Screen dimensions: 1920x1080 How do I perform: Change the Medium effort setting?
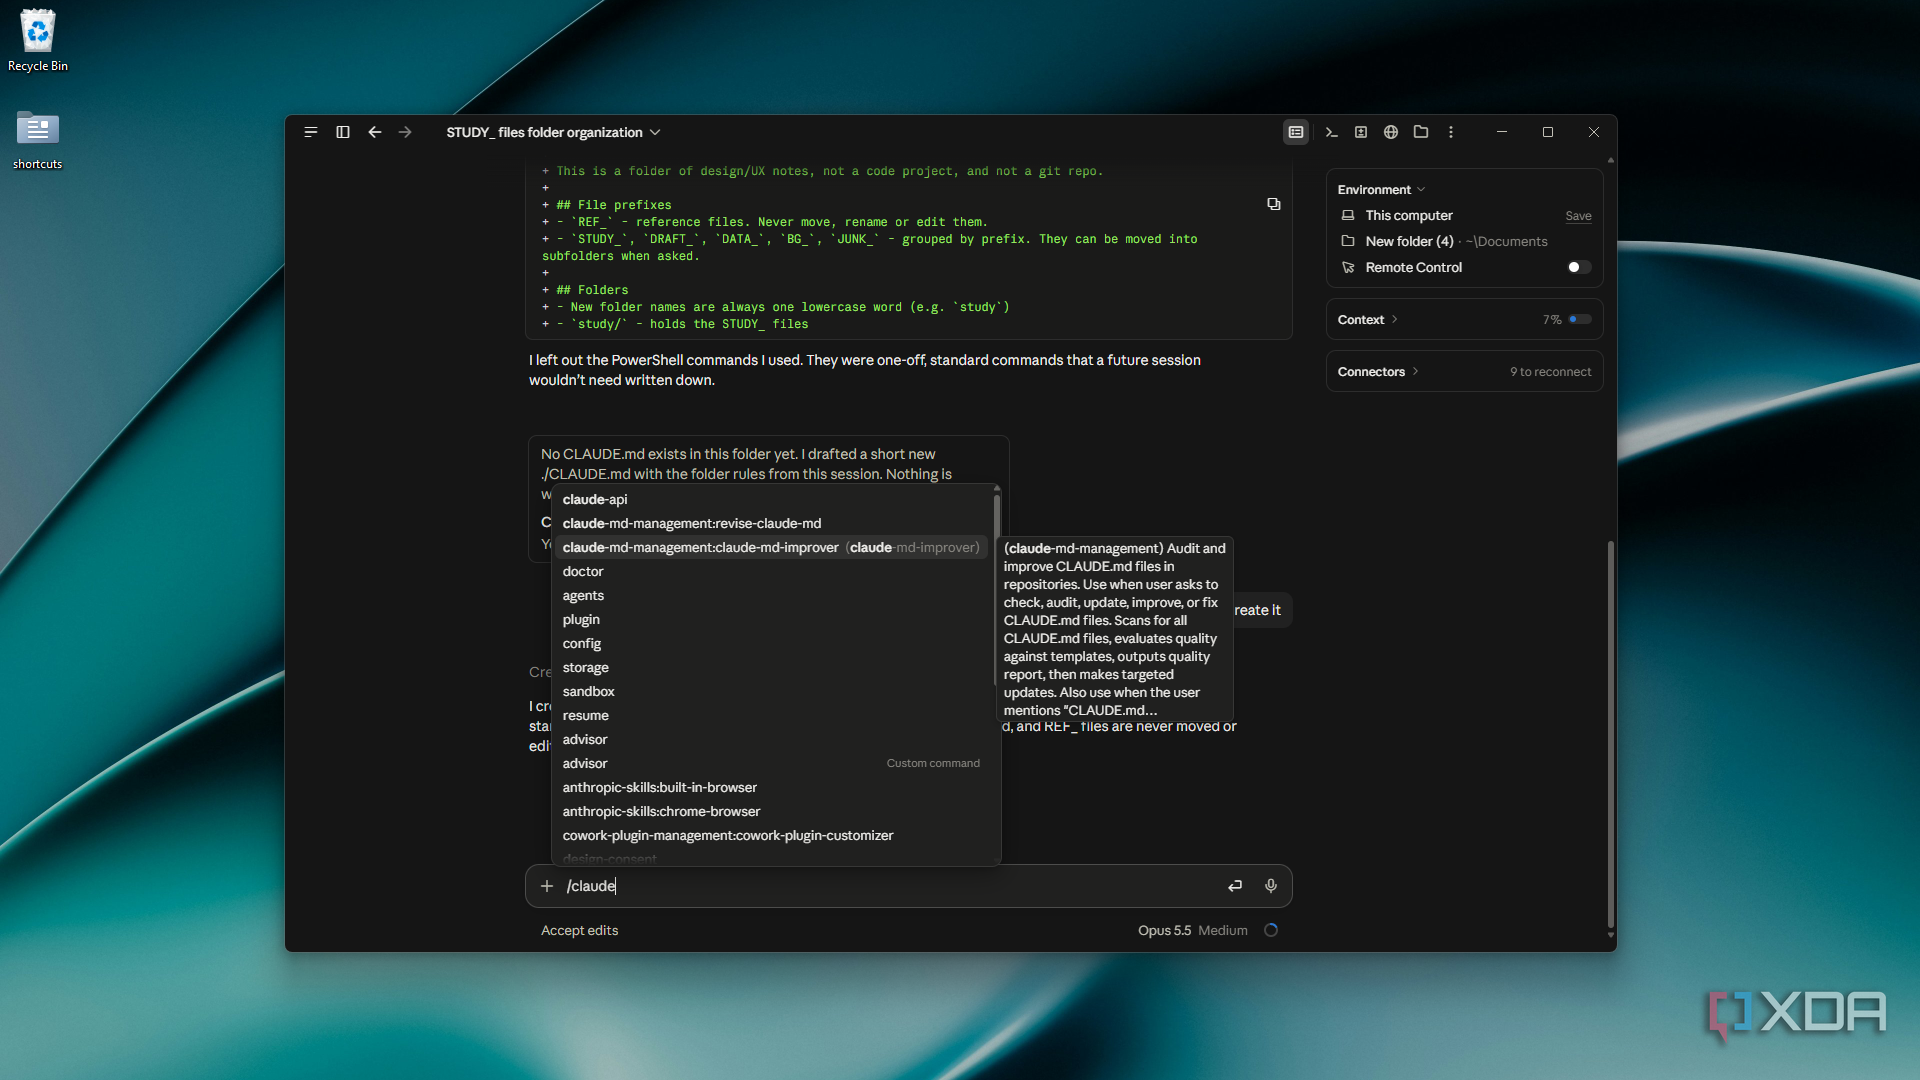tap(1223, 930)
